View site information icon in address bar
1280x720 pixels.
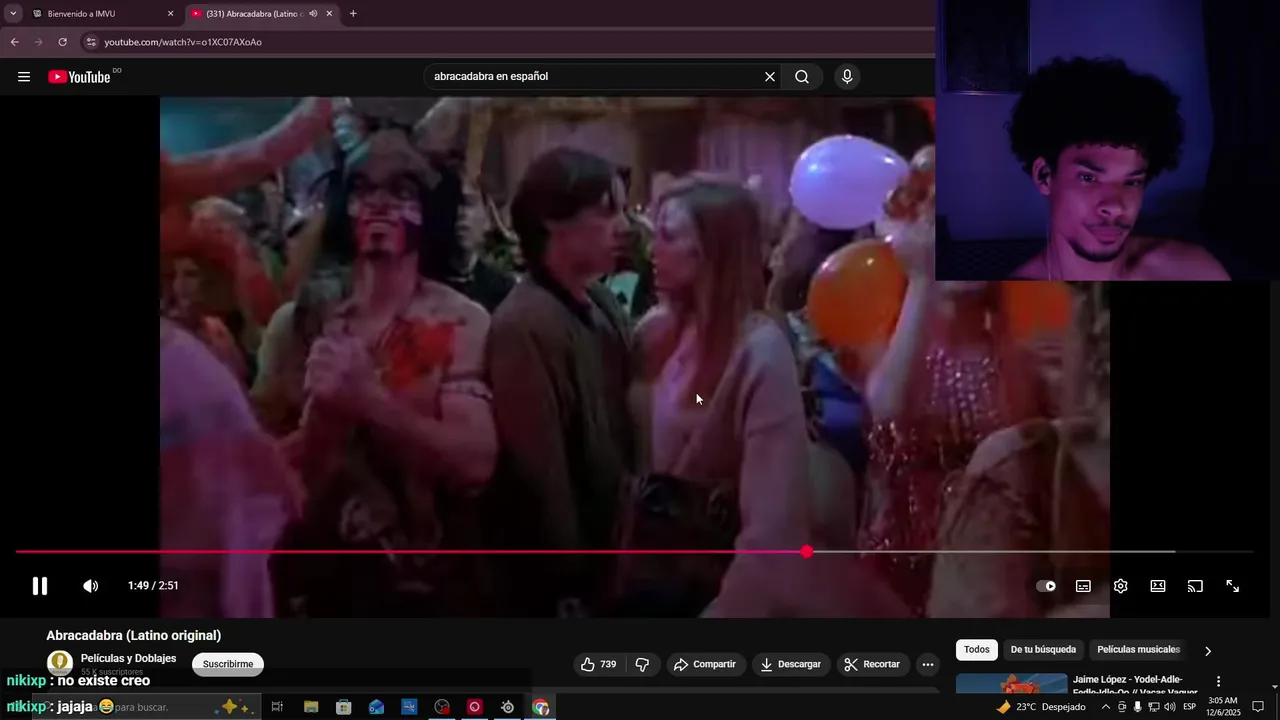(91, 42)
